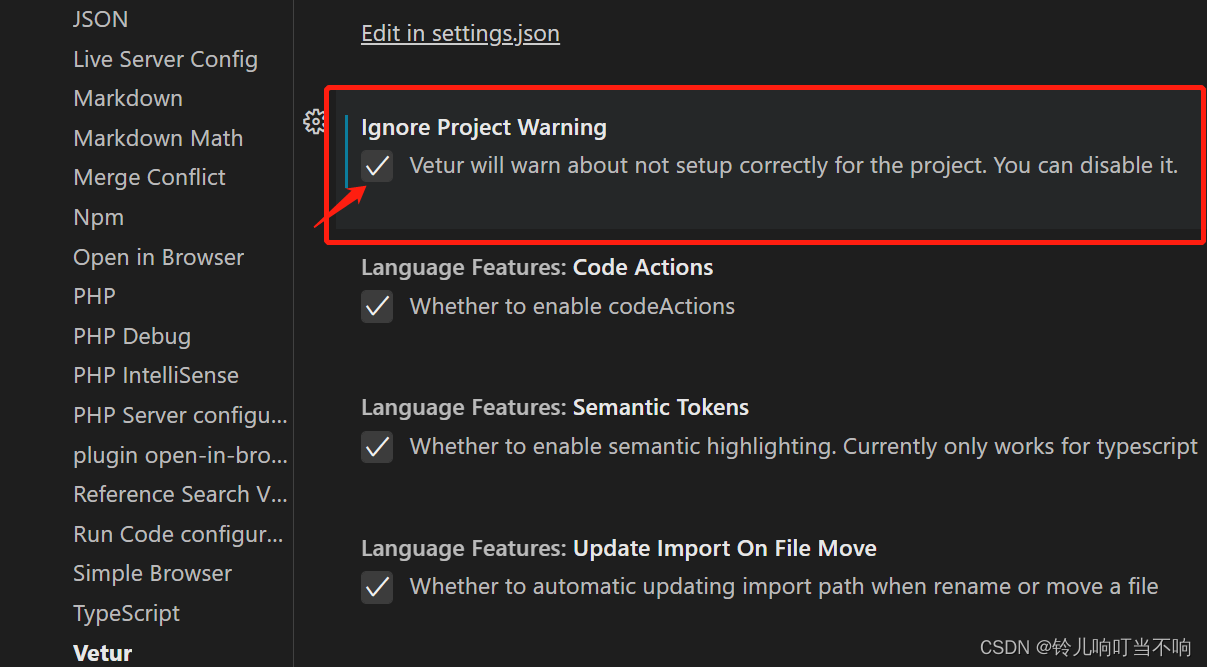Image resolution: width=1207 pixels, height=667 pixels.
Task: Click the gear icon beside Ignore Project Warning
Action: pyautogui.click(x=314, y=121)
